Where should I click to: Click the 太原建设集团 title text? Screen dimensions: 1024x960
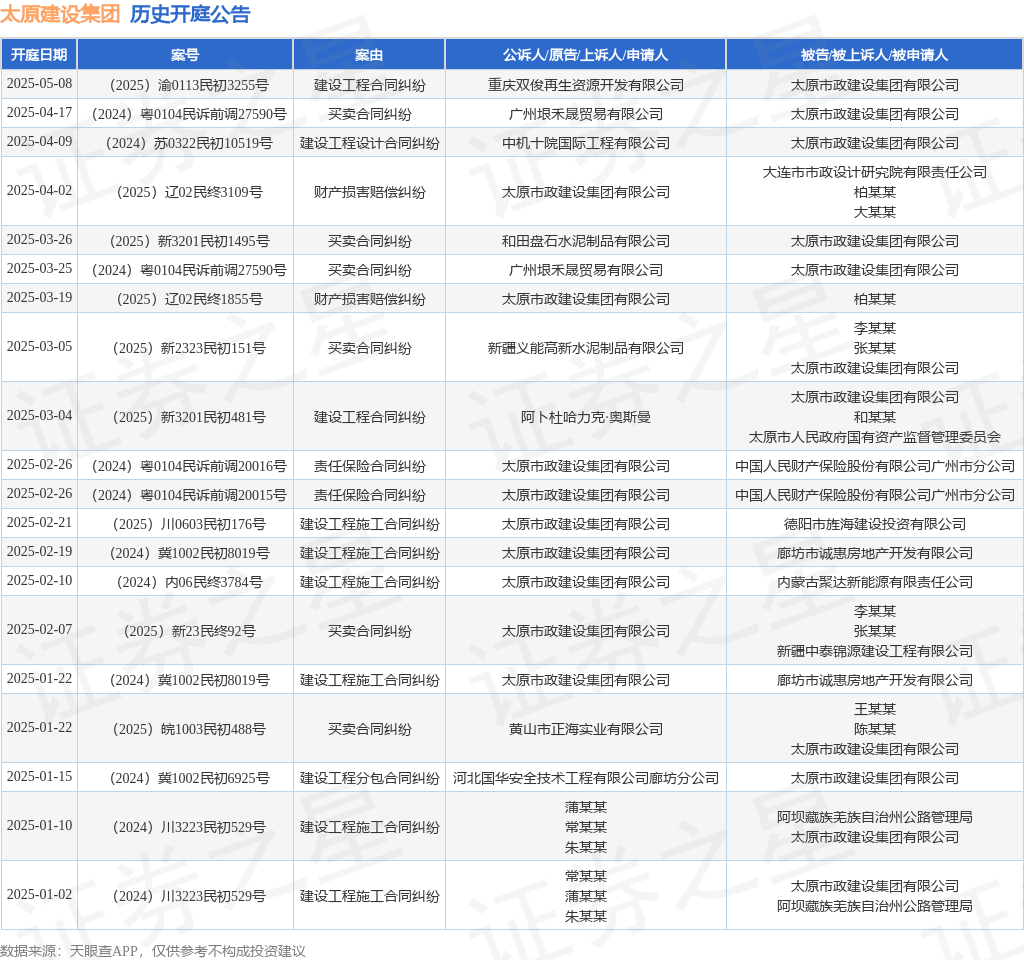60,14
